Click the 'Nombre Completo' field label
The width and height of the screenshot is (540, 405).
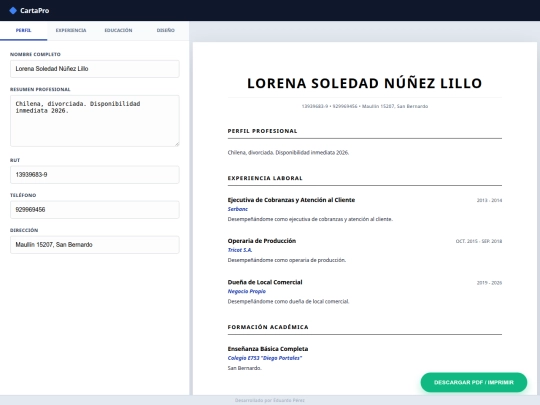point(35,54)
